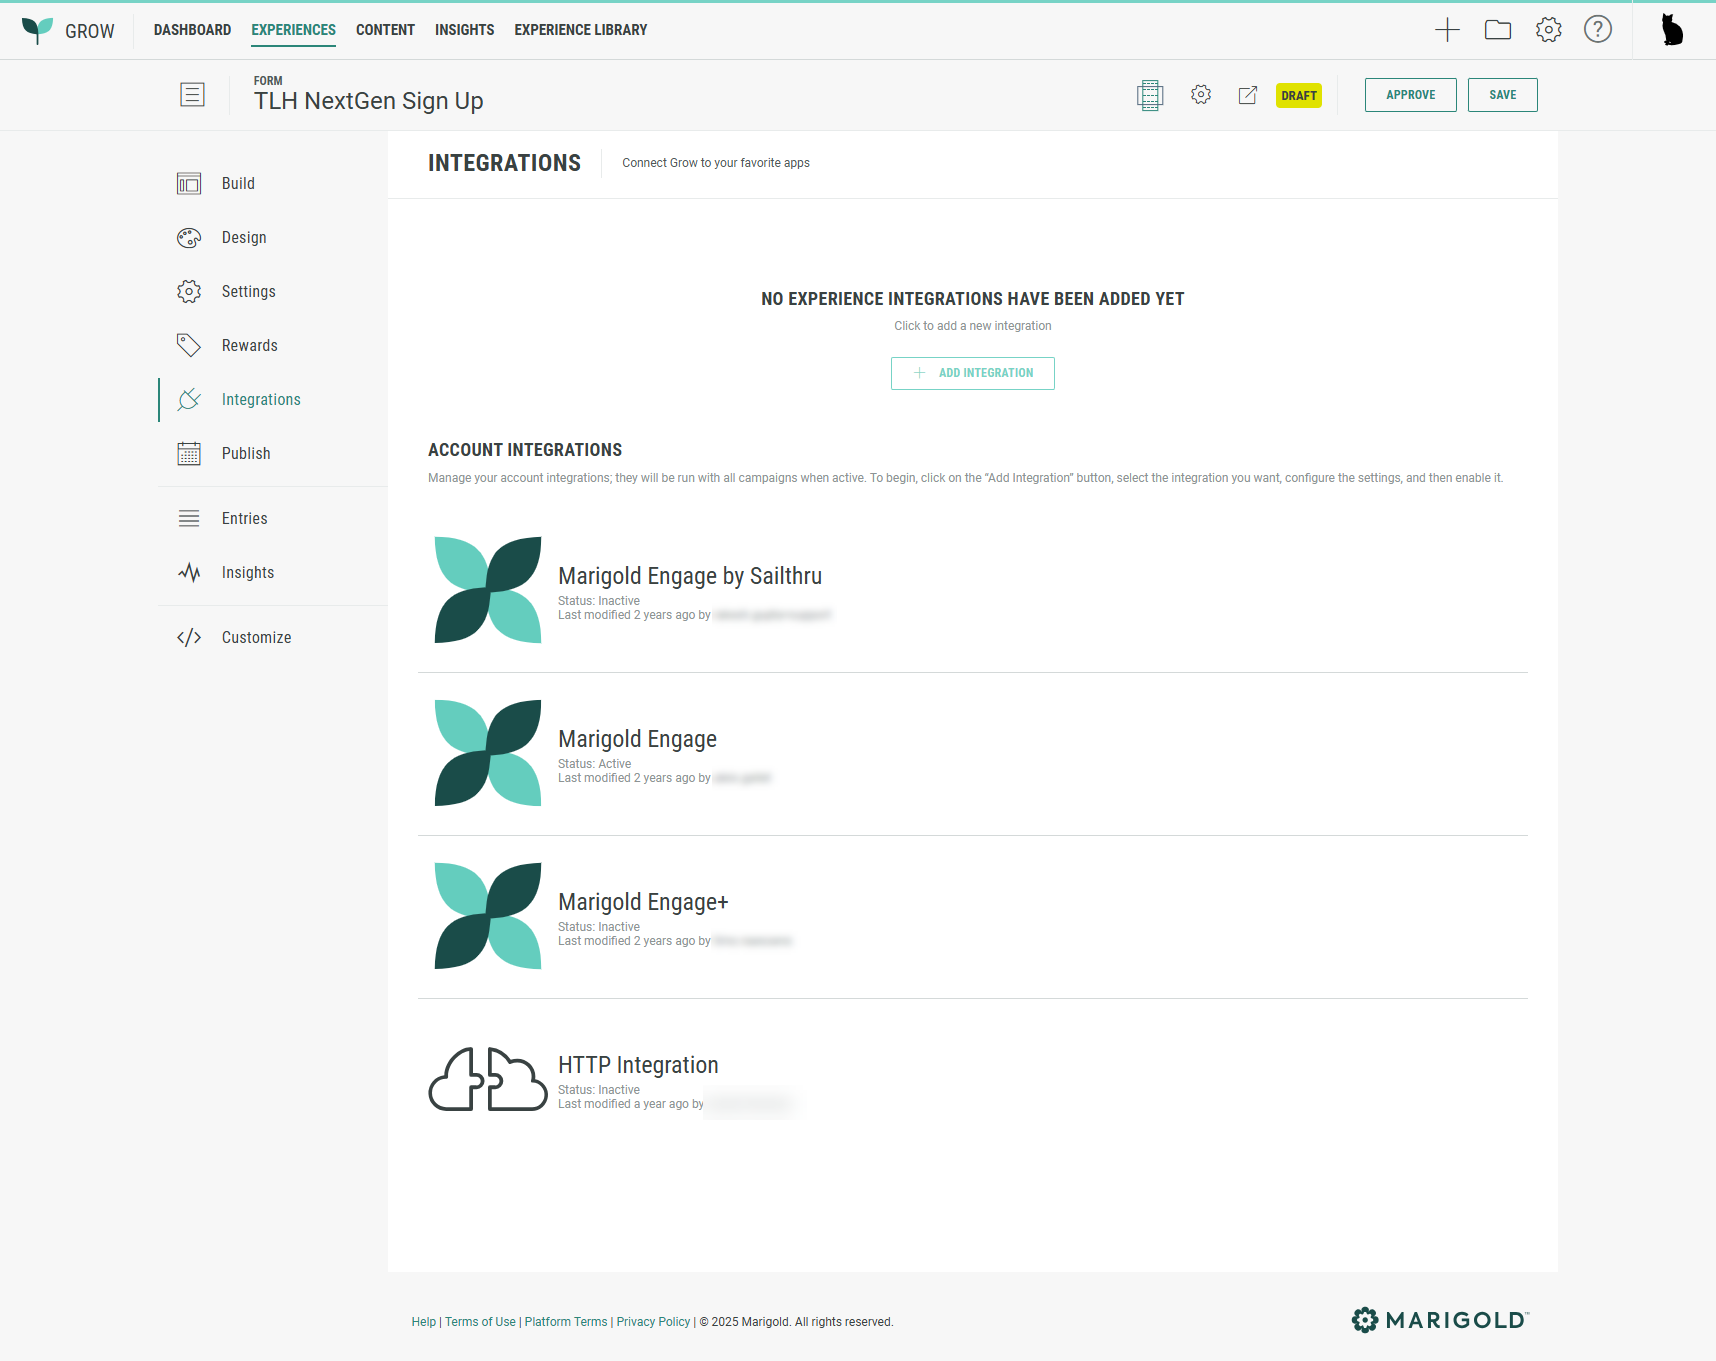The width and height of the screenshot is (1716, 1361).
Task: Click the plus icon in top bar
Action: pyautogui.click(x=1447, y=30)
